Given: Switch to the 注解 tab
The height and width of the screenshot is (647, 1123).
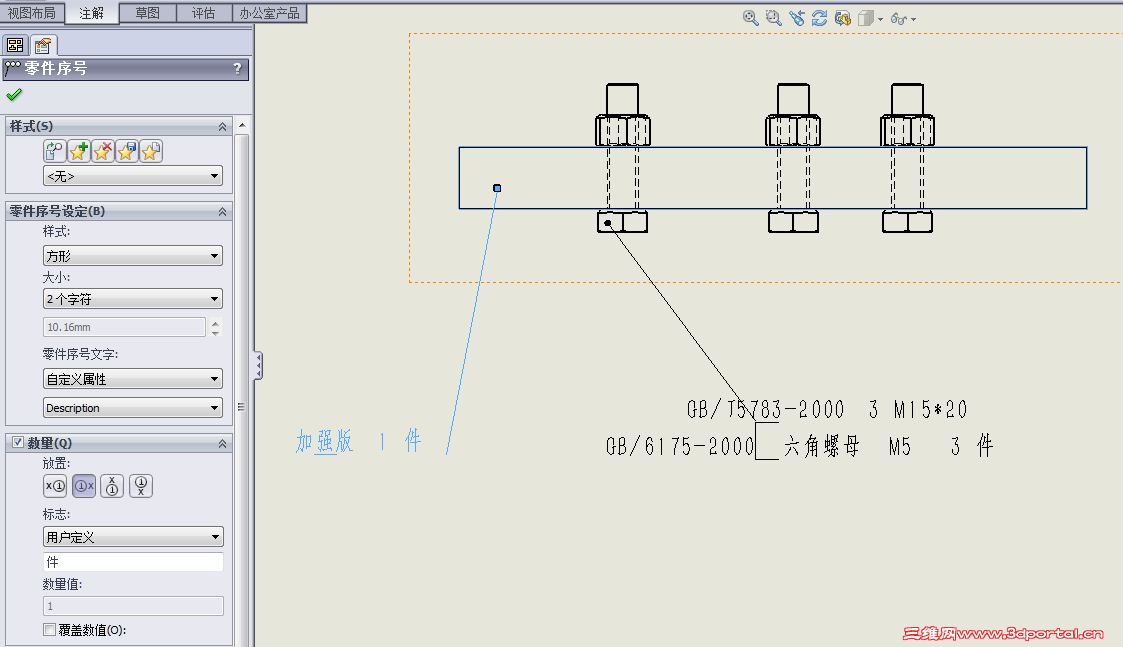Looking at the screenshot, I should coord(92,13).
